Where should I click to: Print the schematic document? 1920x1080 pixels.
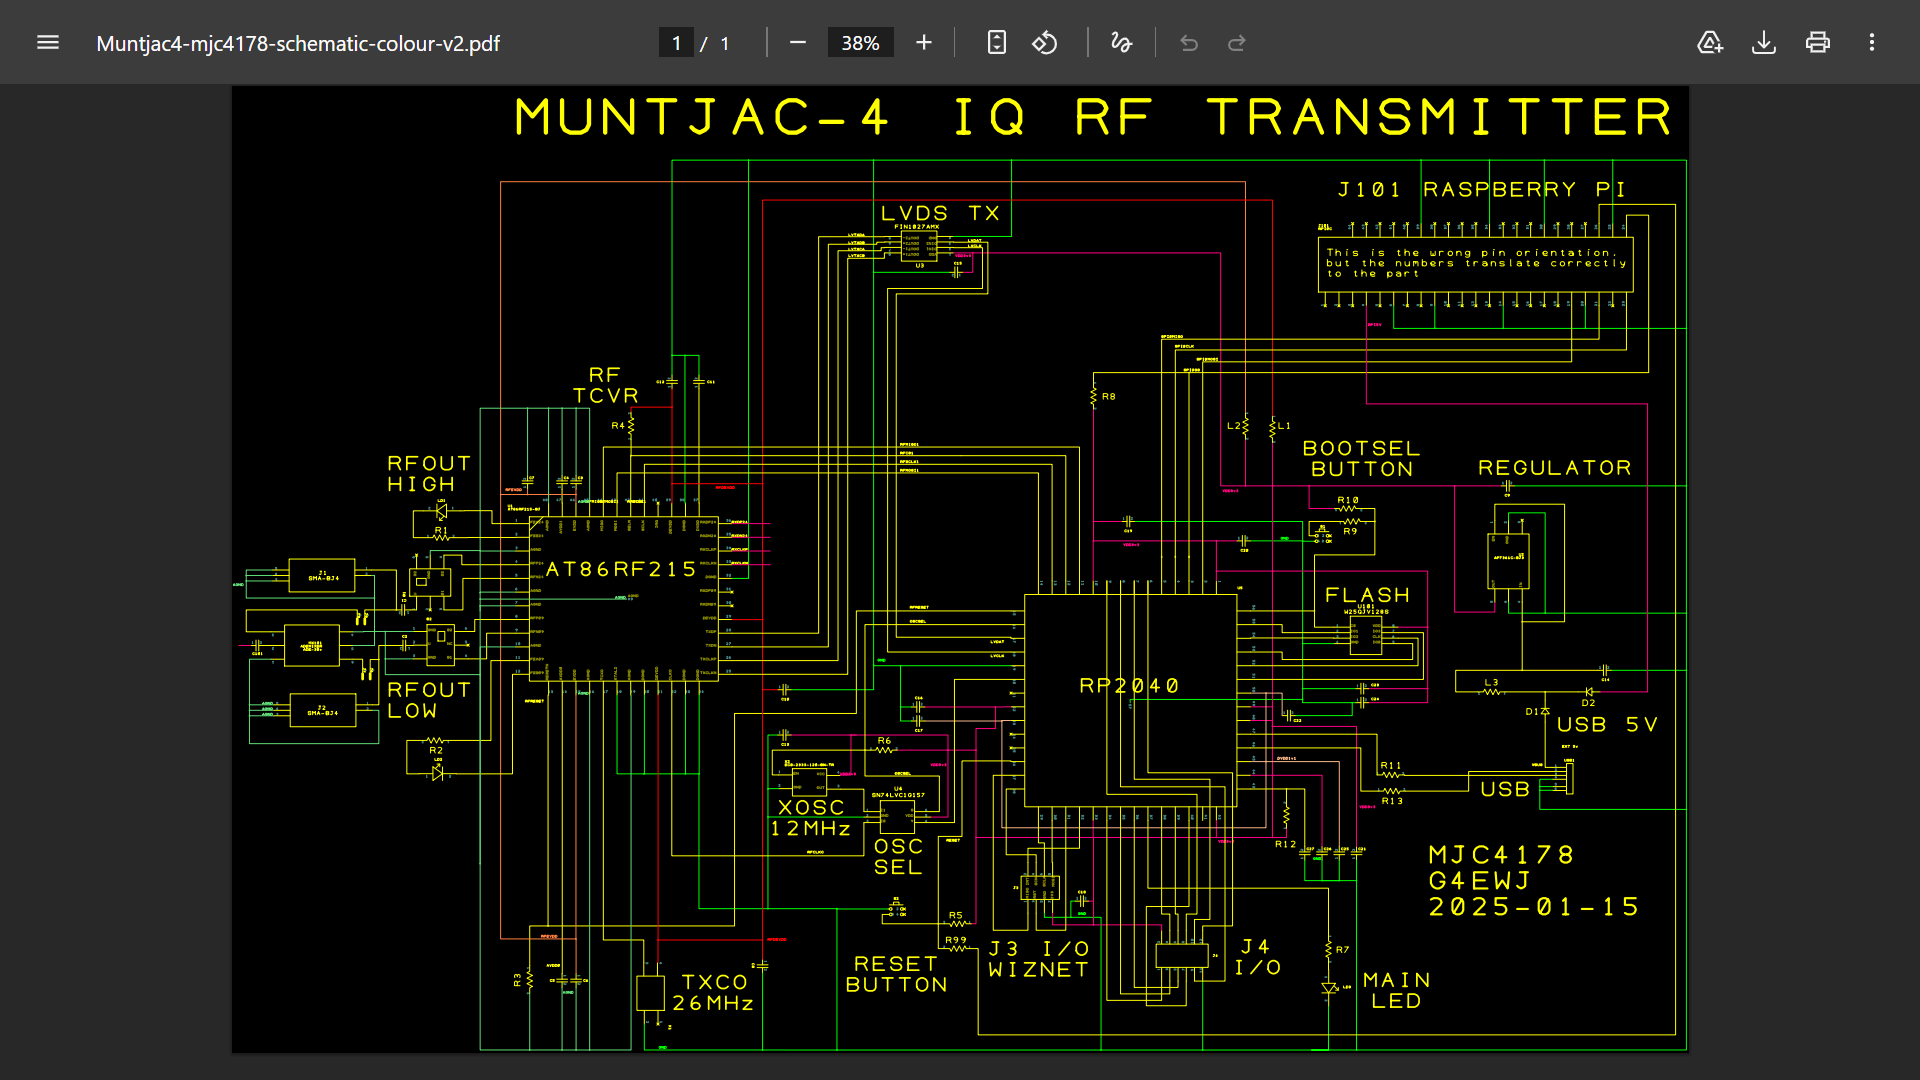[x=1818, y=43]
